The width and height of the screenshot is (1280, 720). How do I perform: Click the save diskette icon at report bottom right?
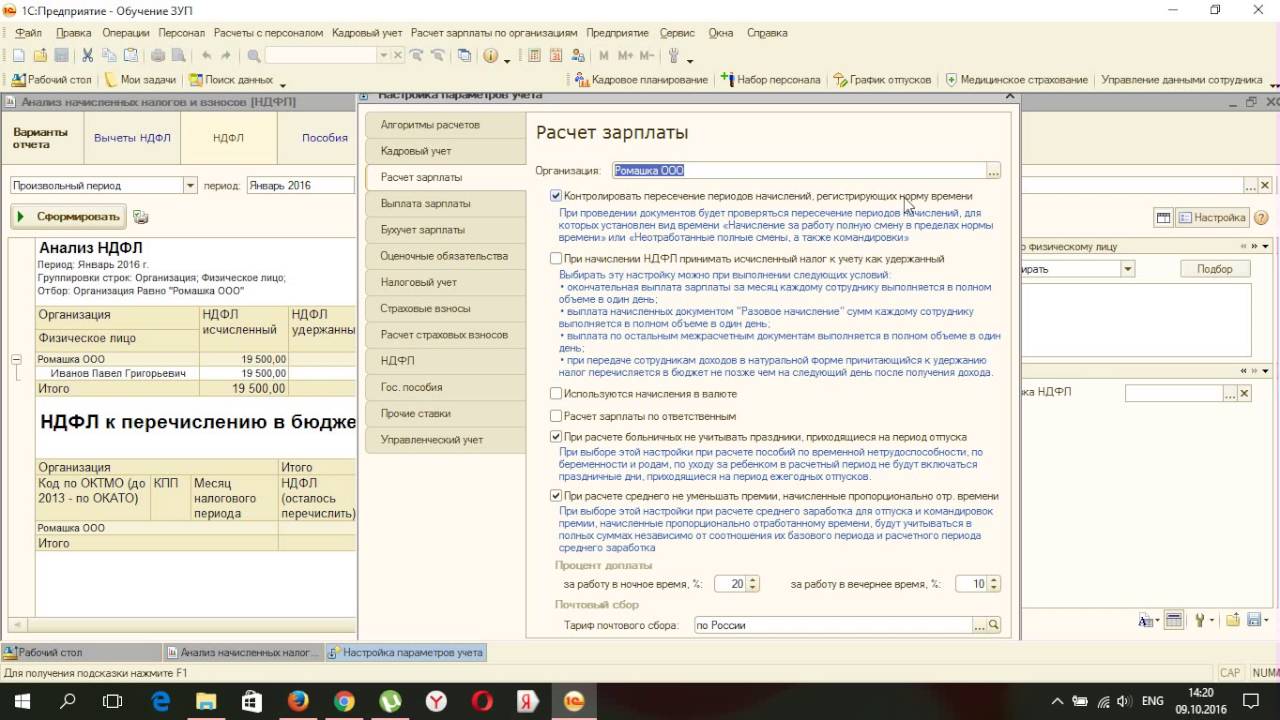[x=1254, y=620]
